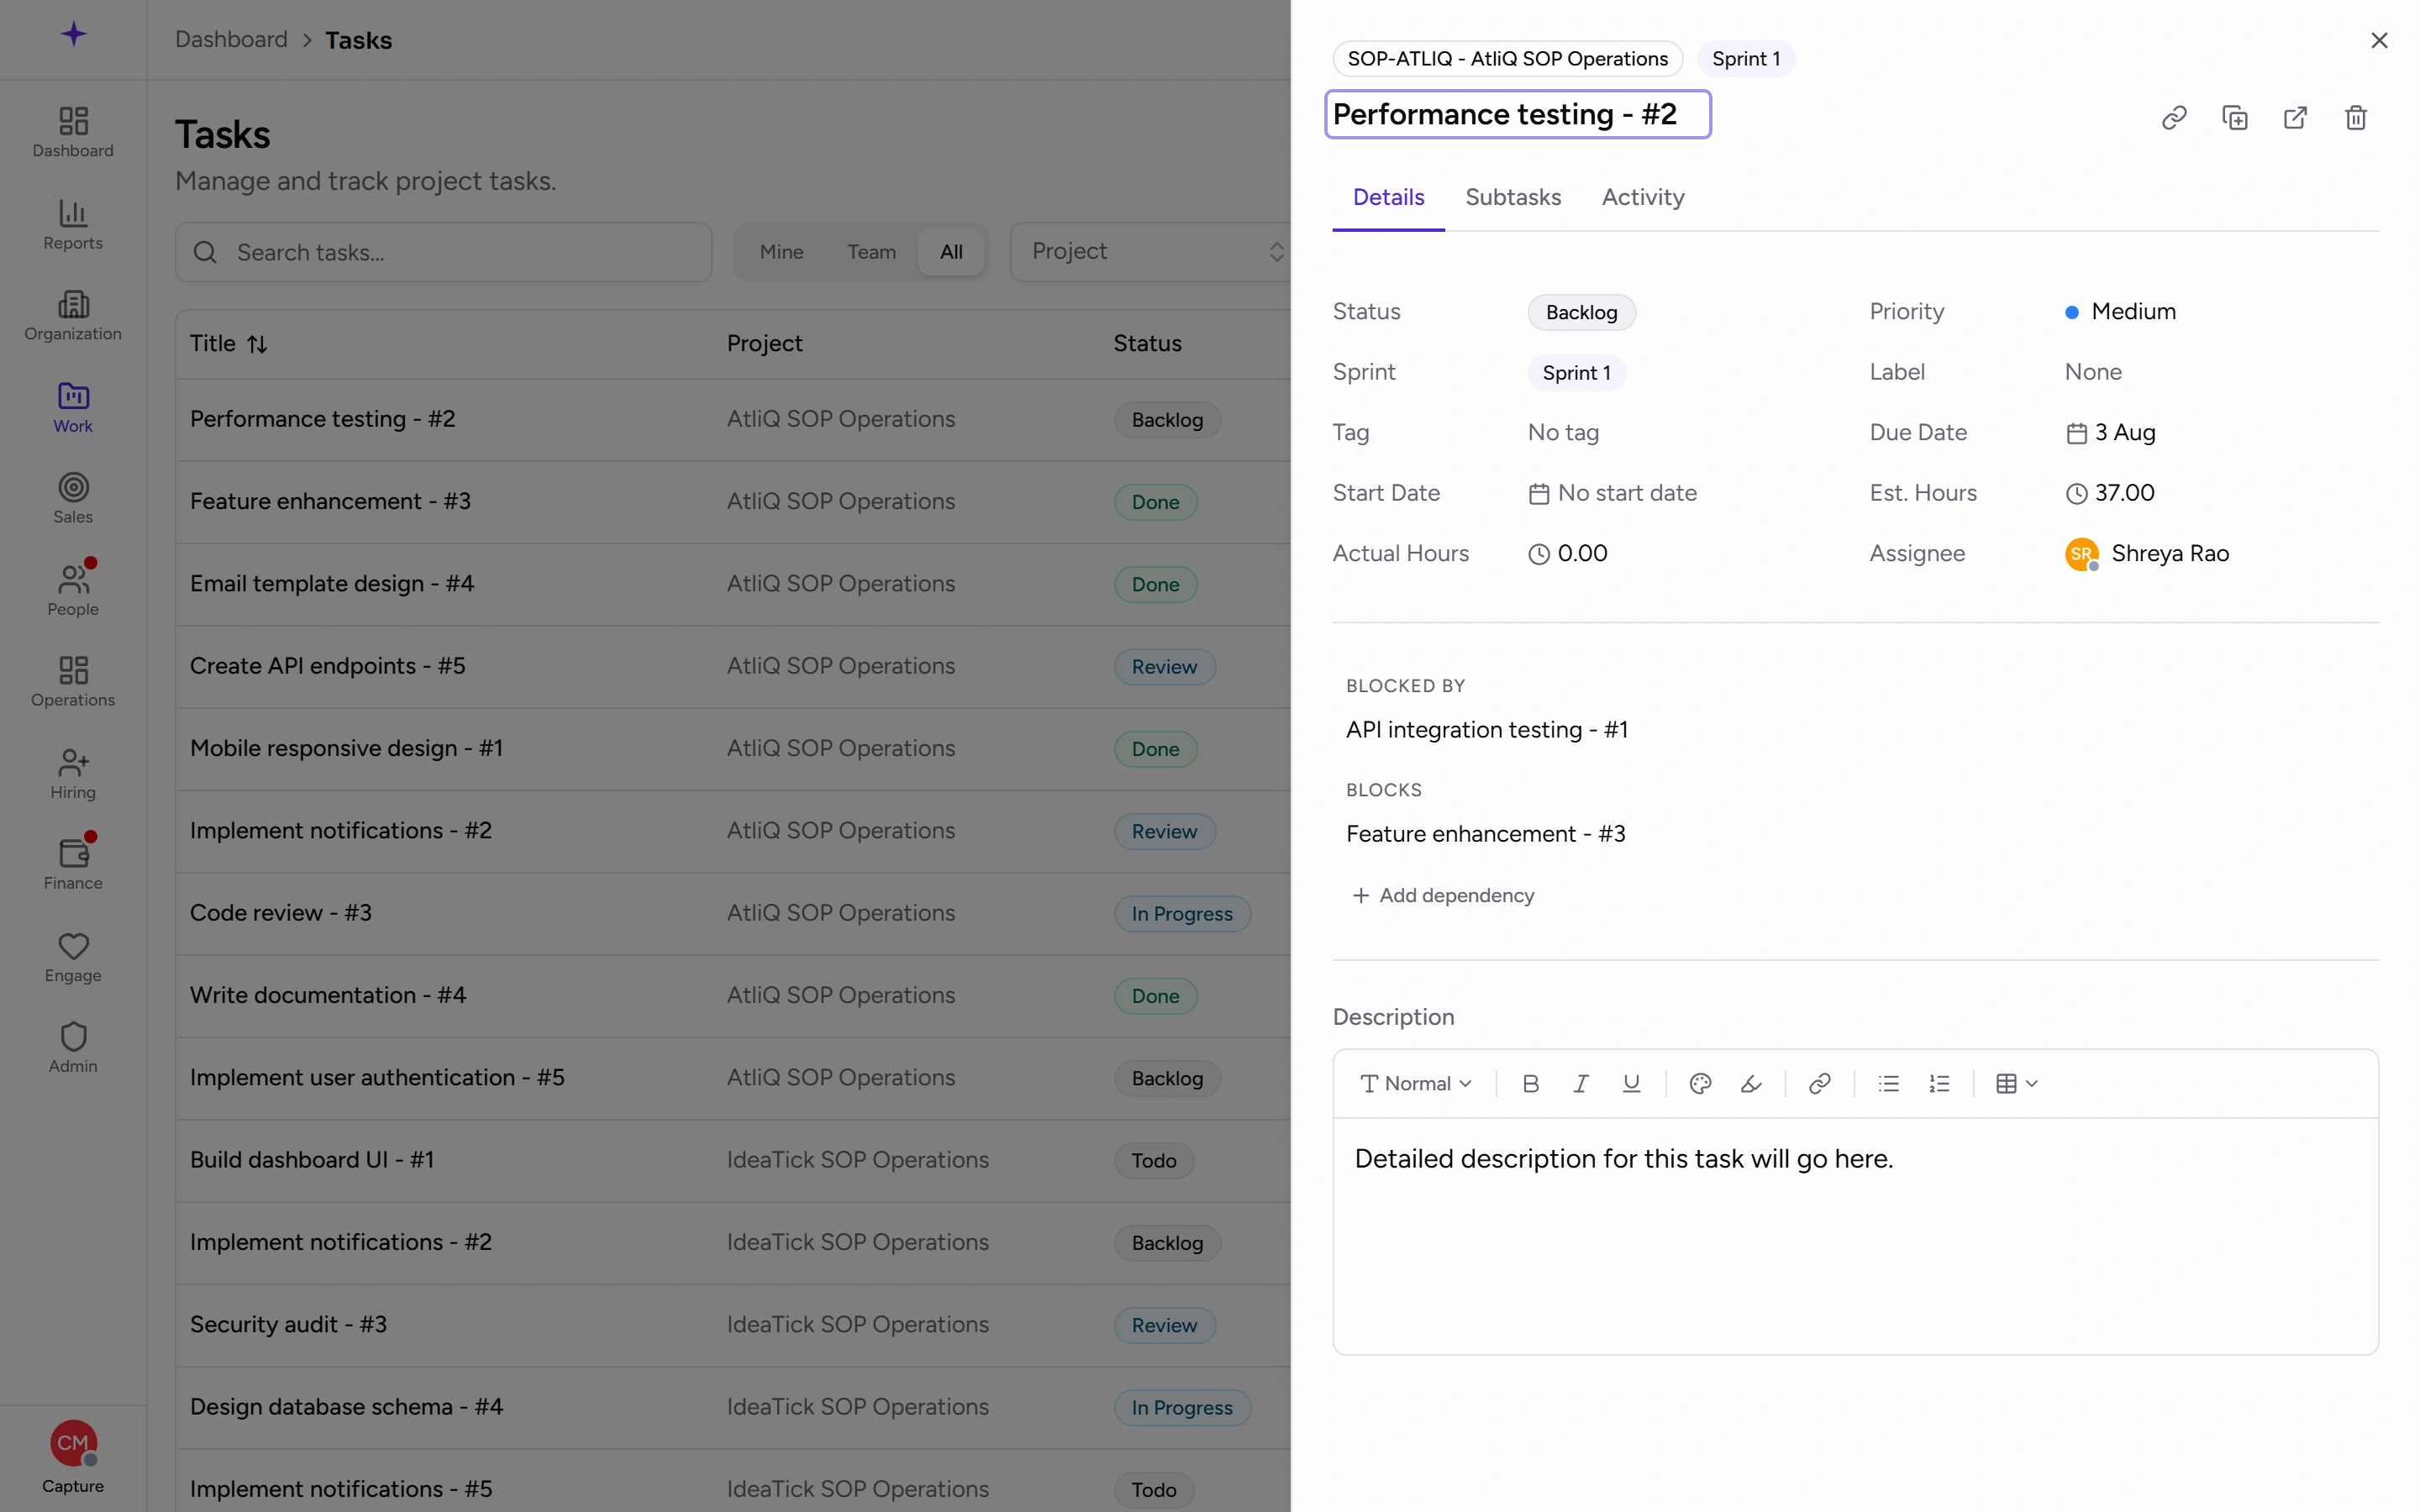Sort tasks by Title column
This screenshot has height=1512, width=2420.
point(229,343)
